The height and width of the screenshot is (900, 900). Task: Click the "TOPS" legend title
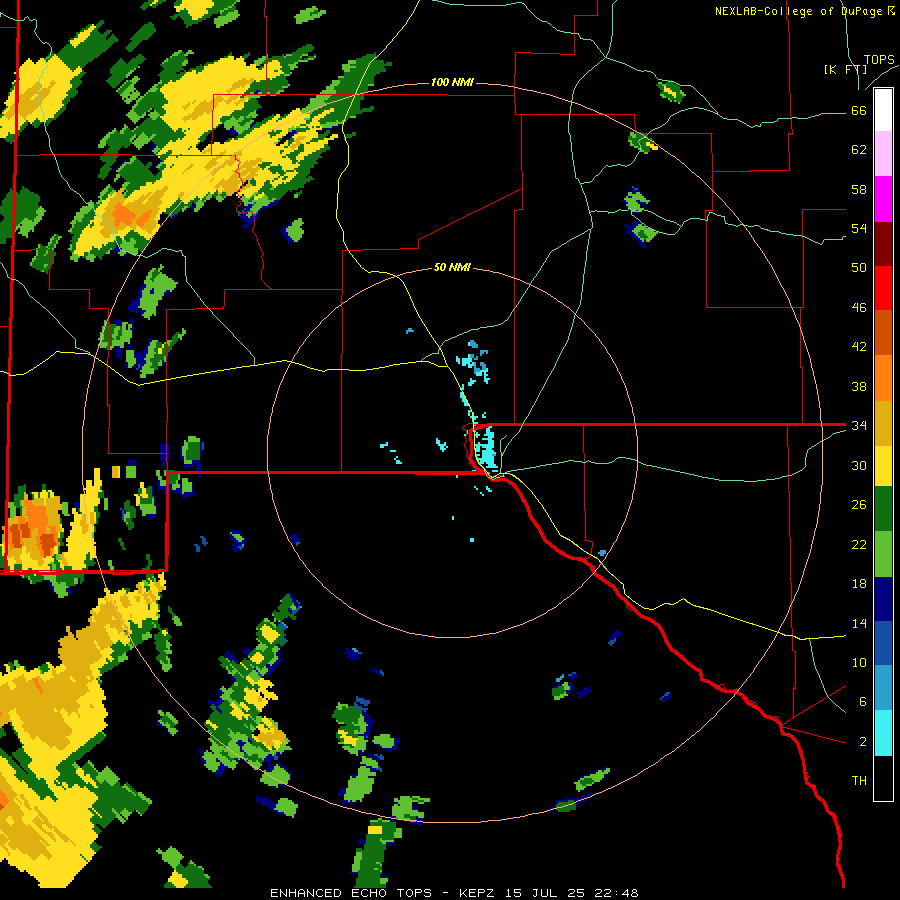click(879, 60)
